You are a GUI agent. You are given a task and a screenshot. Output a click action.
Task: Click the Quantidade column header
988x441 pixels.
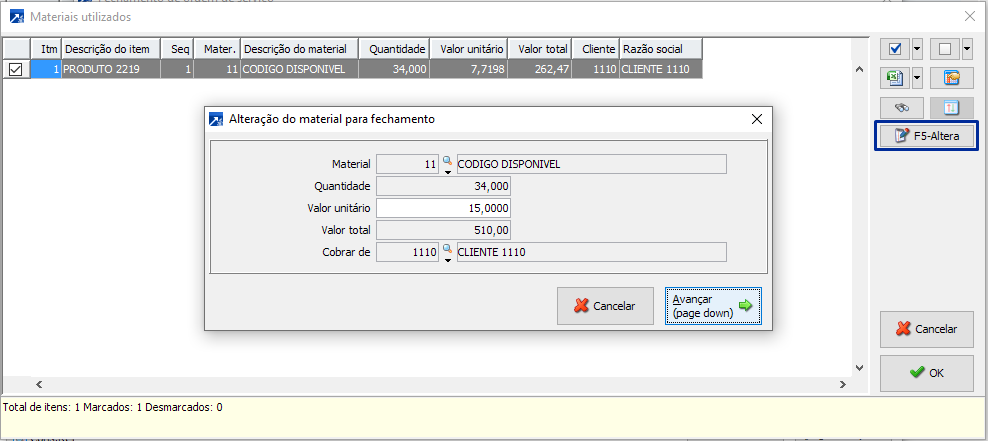point(394,49)
